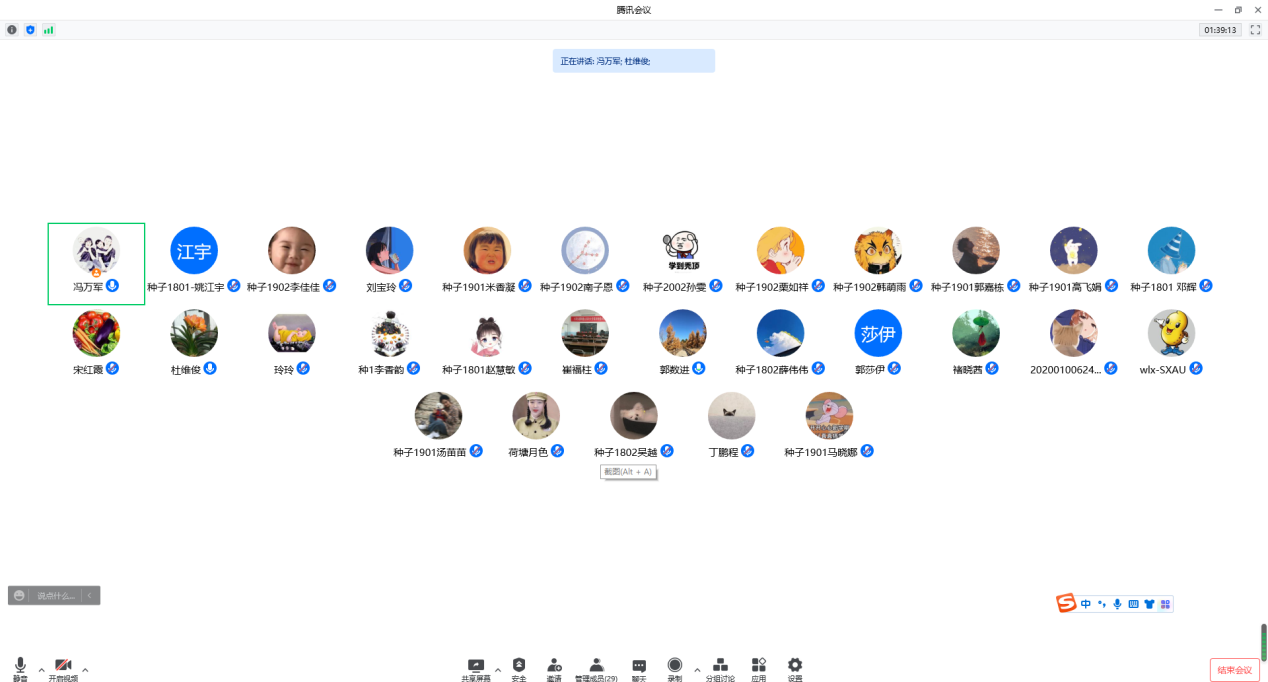Image resolution: width=1268 pixels, height=682 pixels.
Task: Open the Apps (应用) icon
Action: coord(758,668)
